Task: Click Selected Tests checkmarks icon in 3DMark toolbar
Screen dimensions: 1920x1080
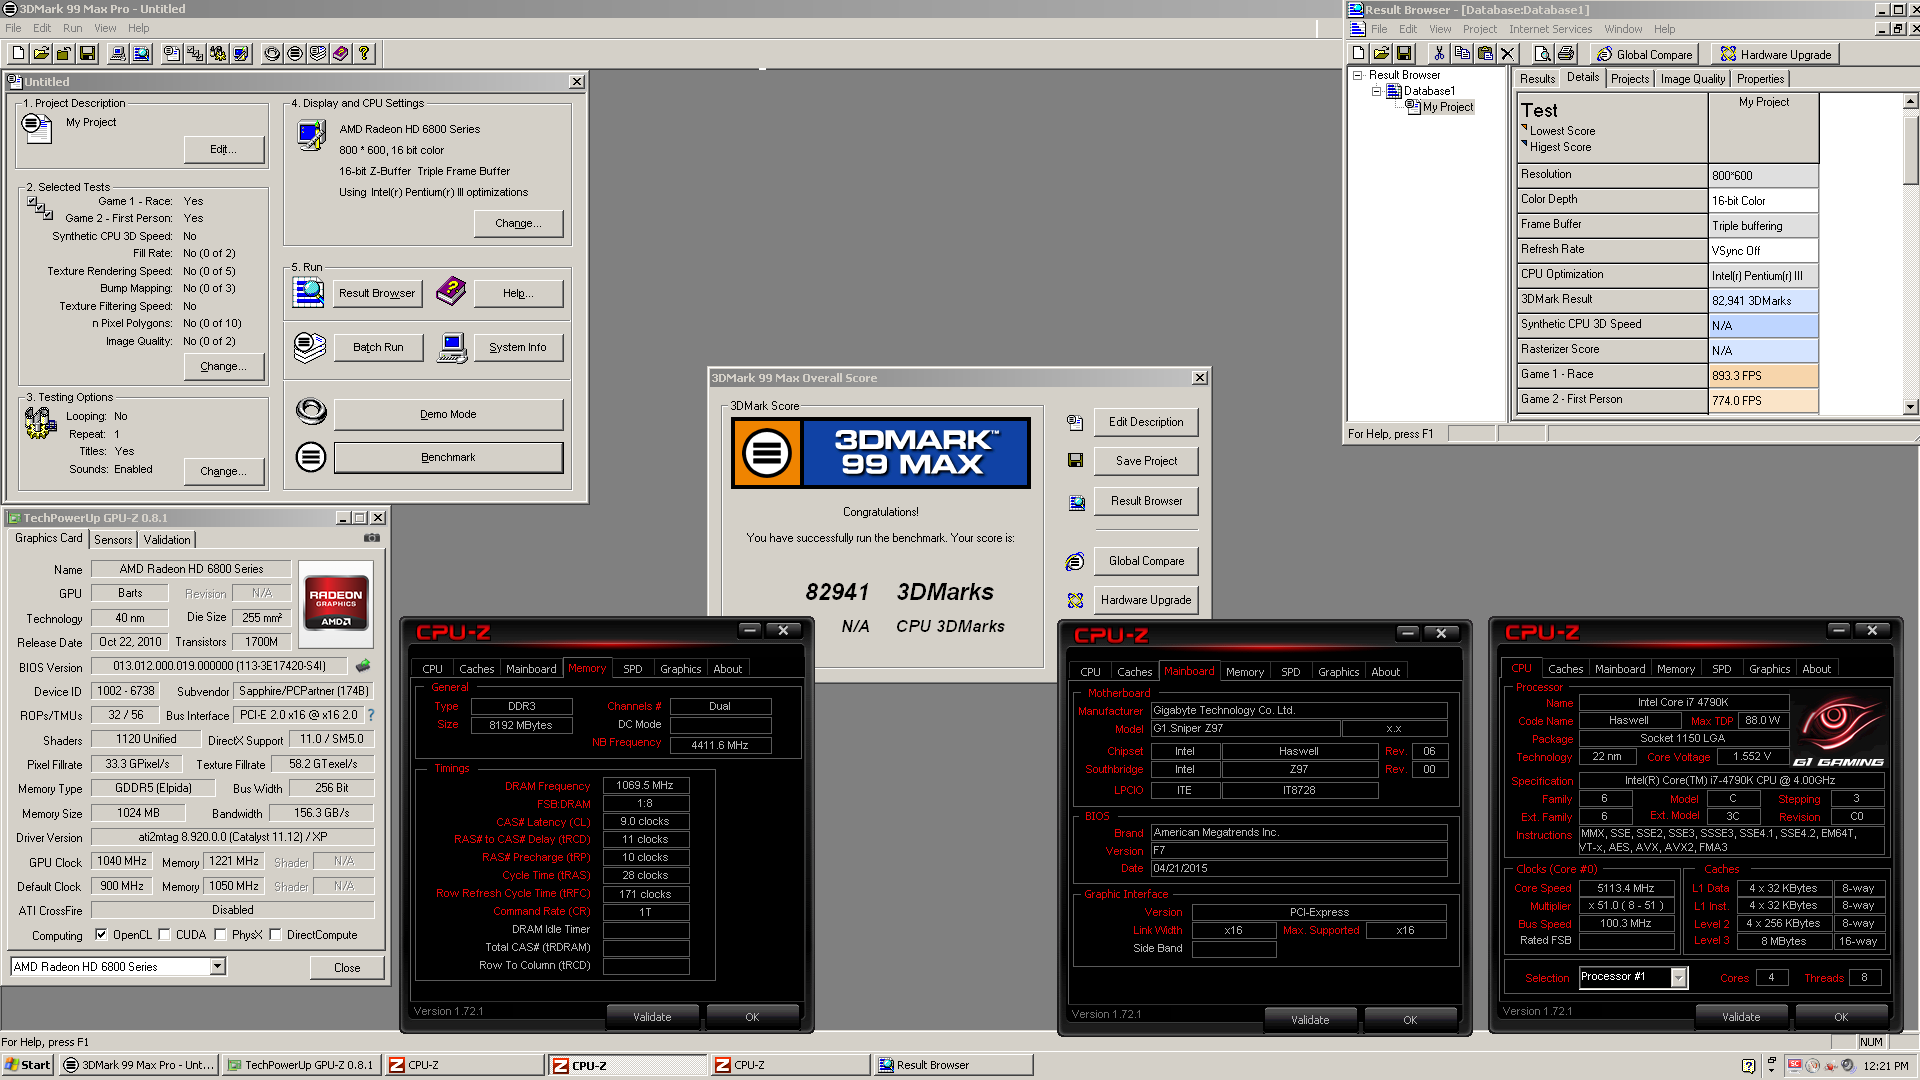Action: [195, 54]
